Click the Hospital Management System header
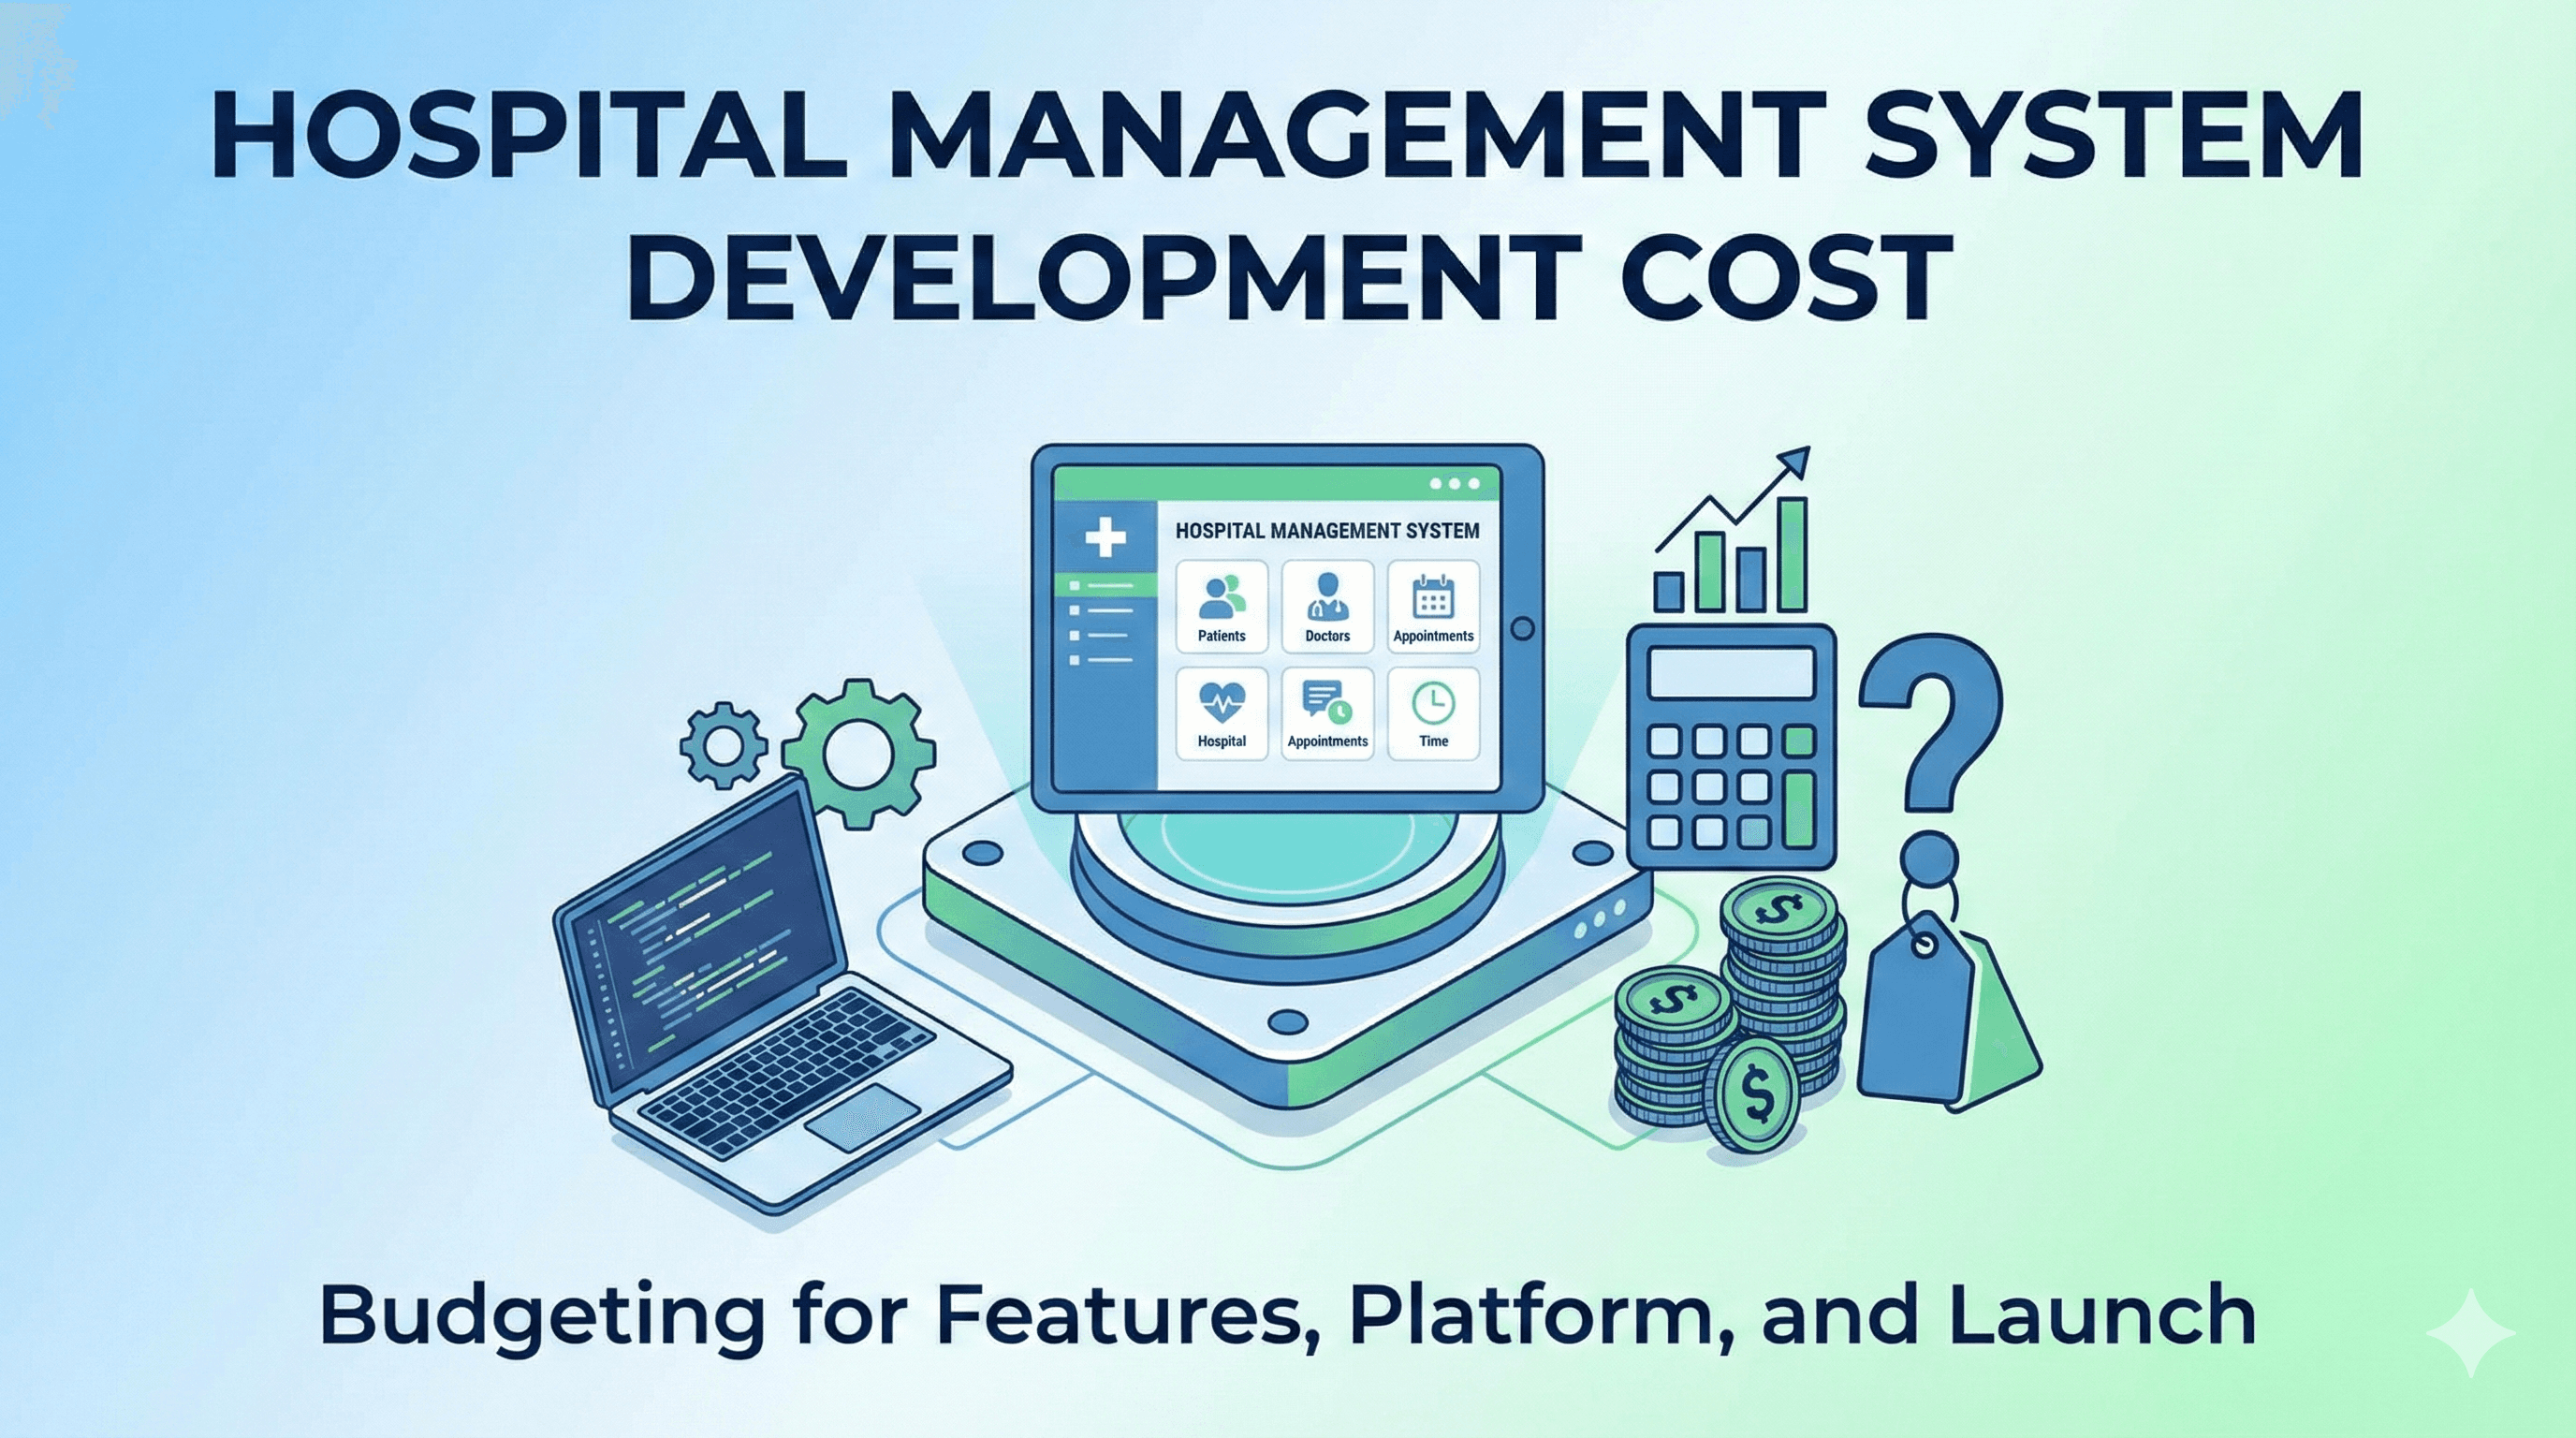 coord(1327,531)
